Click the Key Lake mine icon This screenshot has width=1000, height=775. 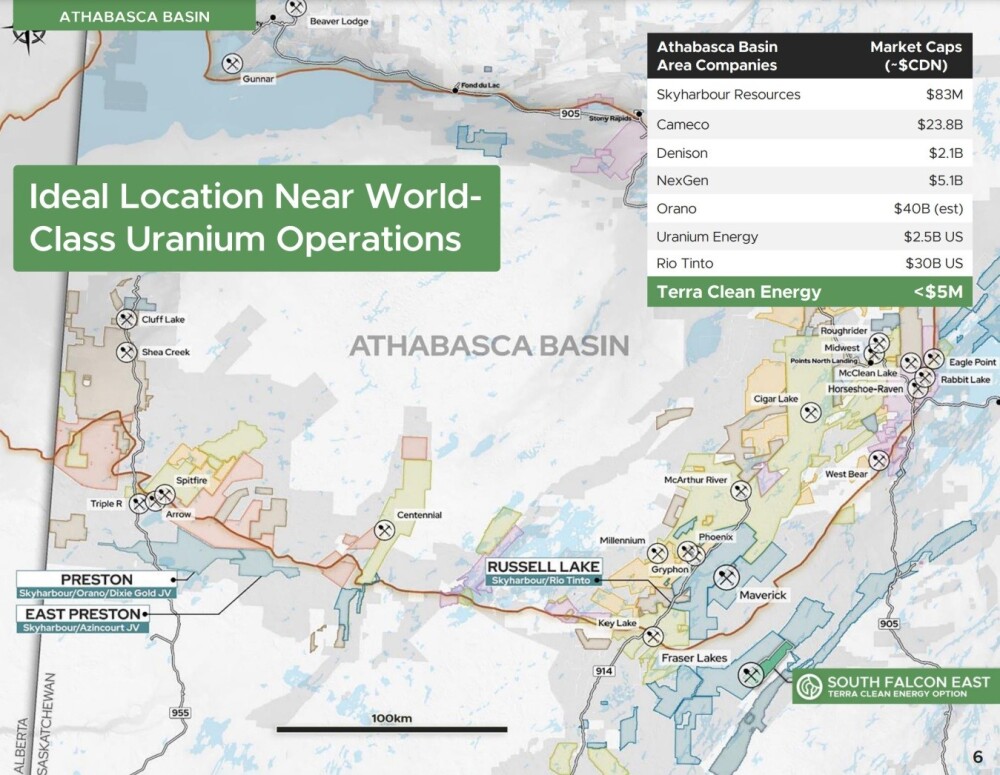(652, 635)
